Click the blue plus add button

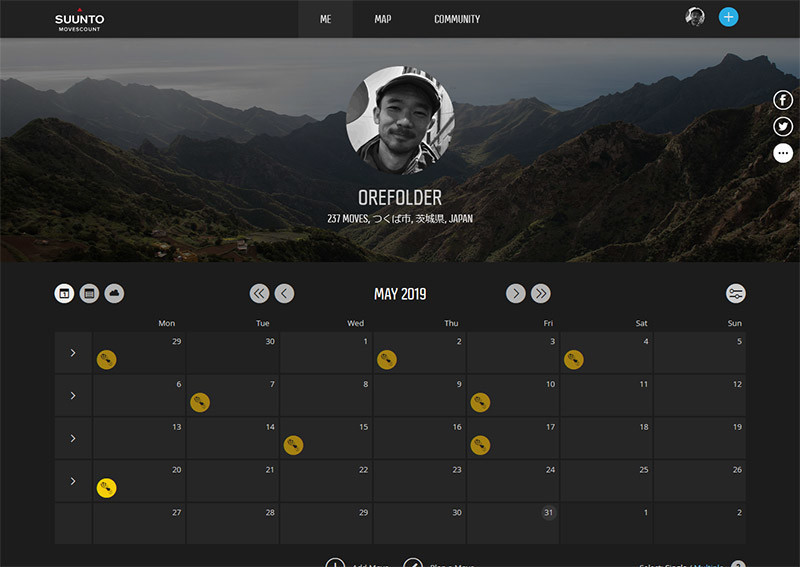tap(728, 17)
